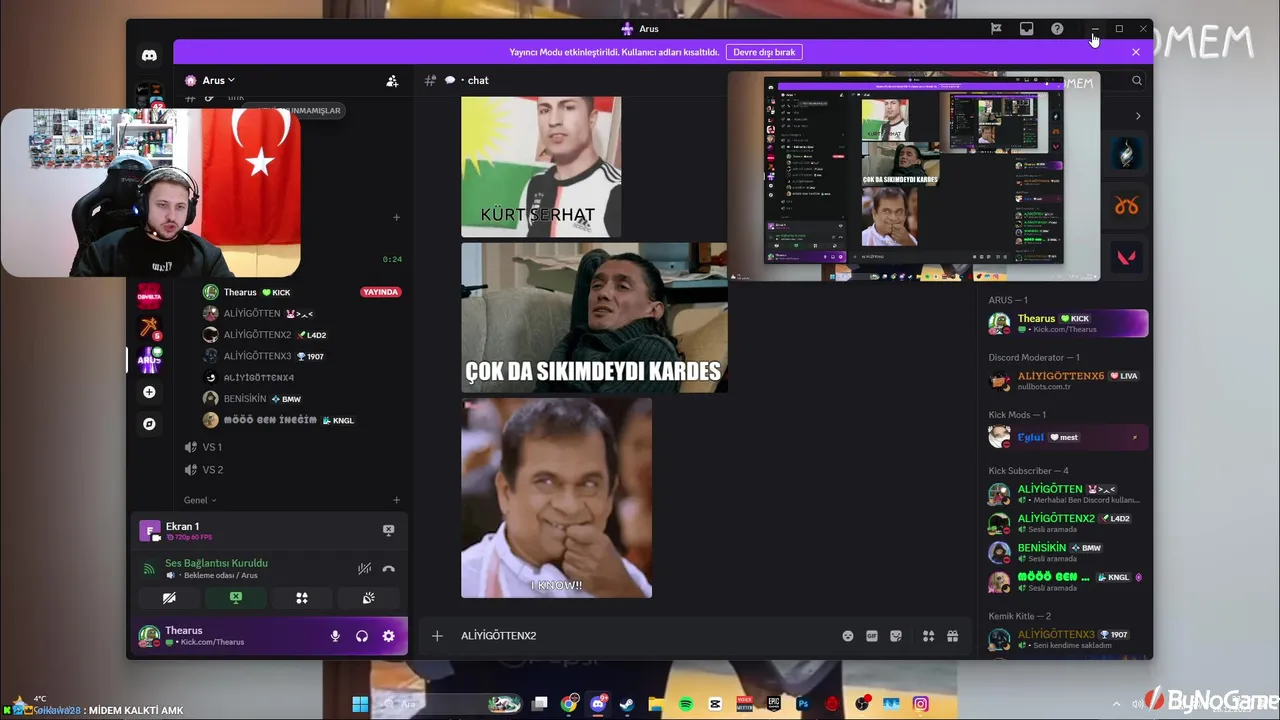The height and width of the screenshot is (720, 1280).
Task: Open the I KNOW!! GIF
Action: click(556, 498)
